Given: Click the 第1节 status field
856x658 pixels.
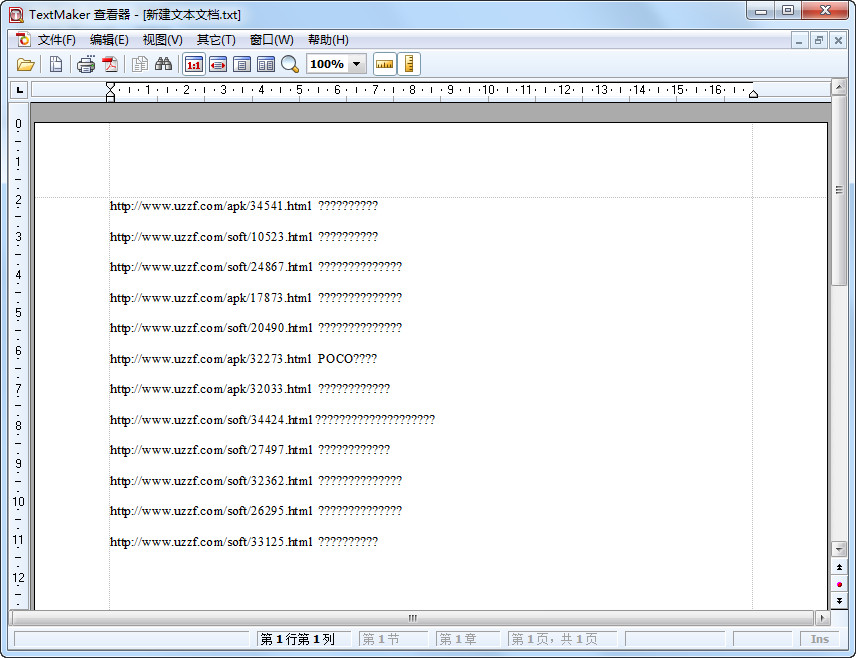Looking at the screenshot, I should click(394, 639).
